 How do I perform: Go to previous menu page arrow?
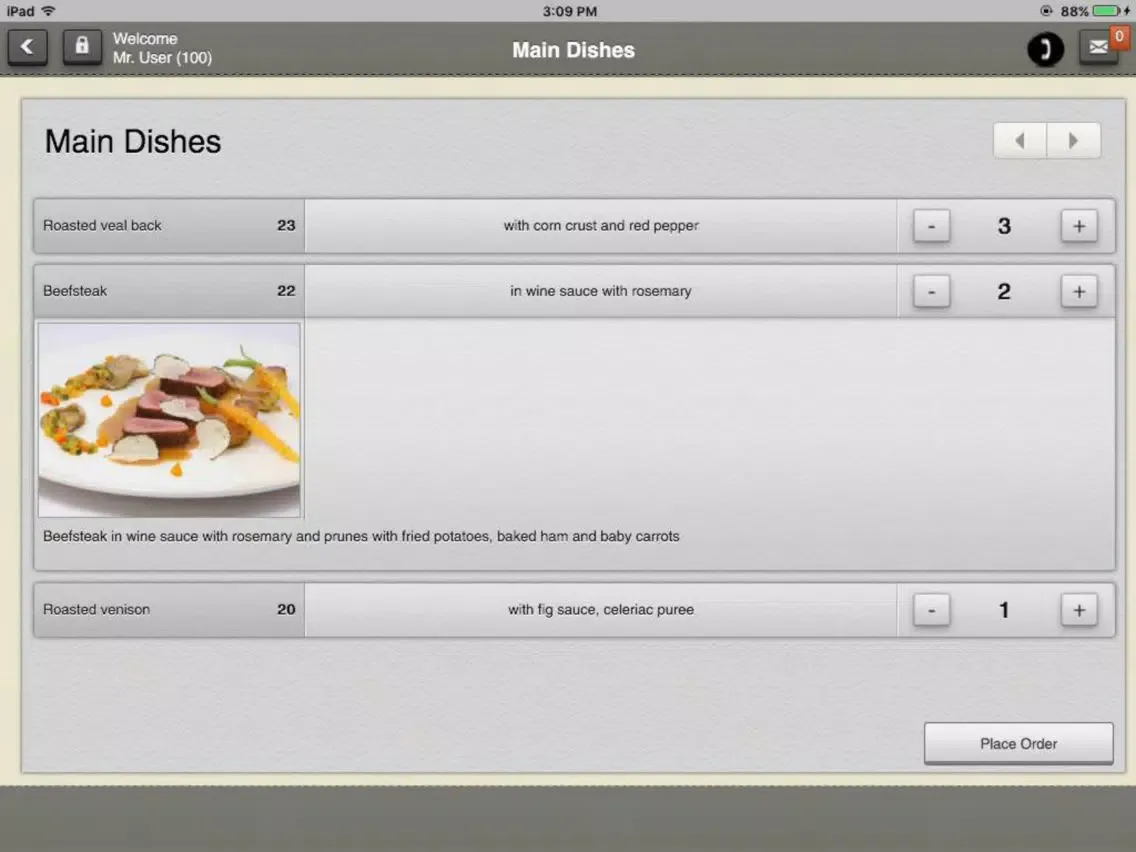coord(1020,141)
